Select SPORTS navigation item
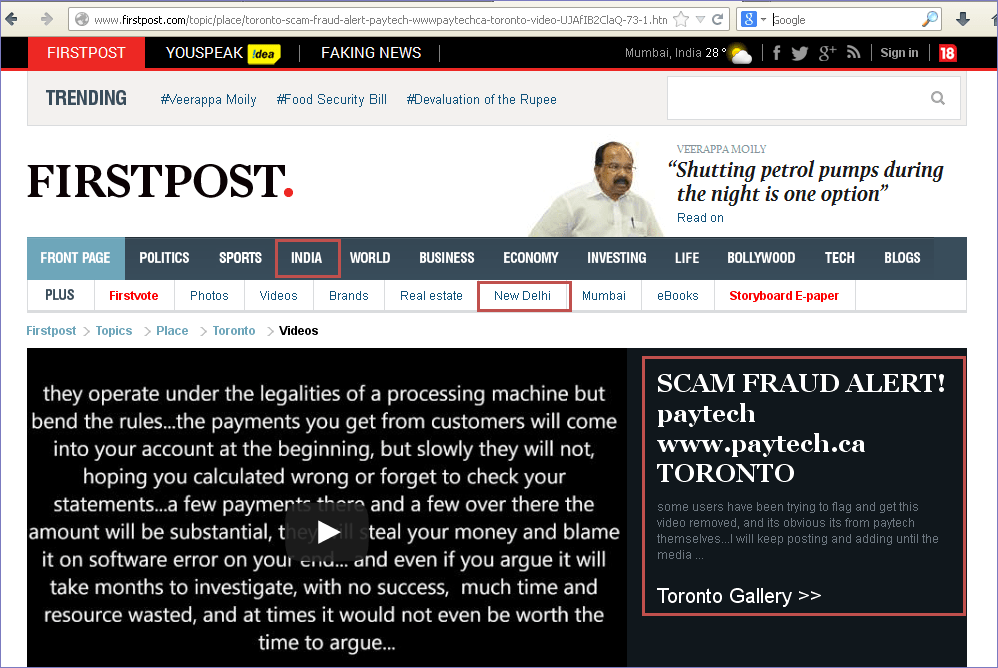The image size is (998, 668). 241,258
